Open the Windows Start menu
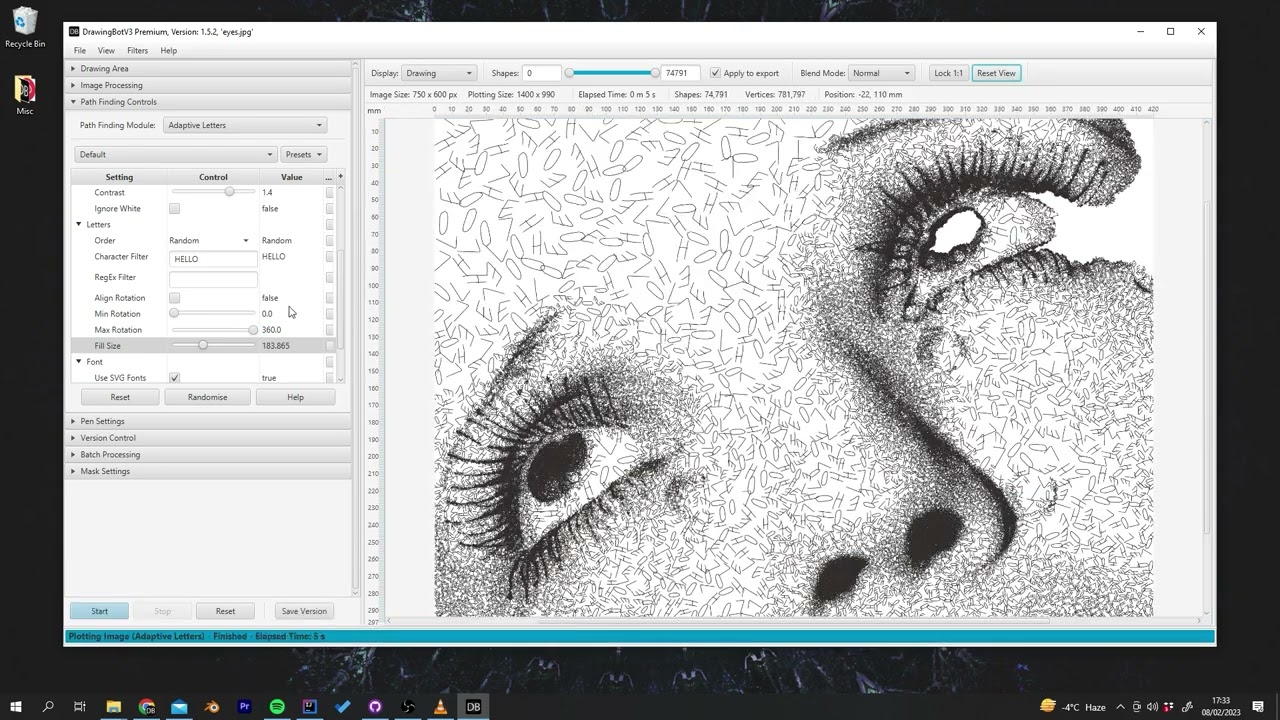The width and height of the screenshot is (1280, 720). pyautogui.click(x=16, y=707)
